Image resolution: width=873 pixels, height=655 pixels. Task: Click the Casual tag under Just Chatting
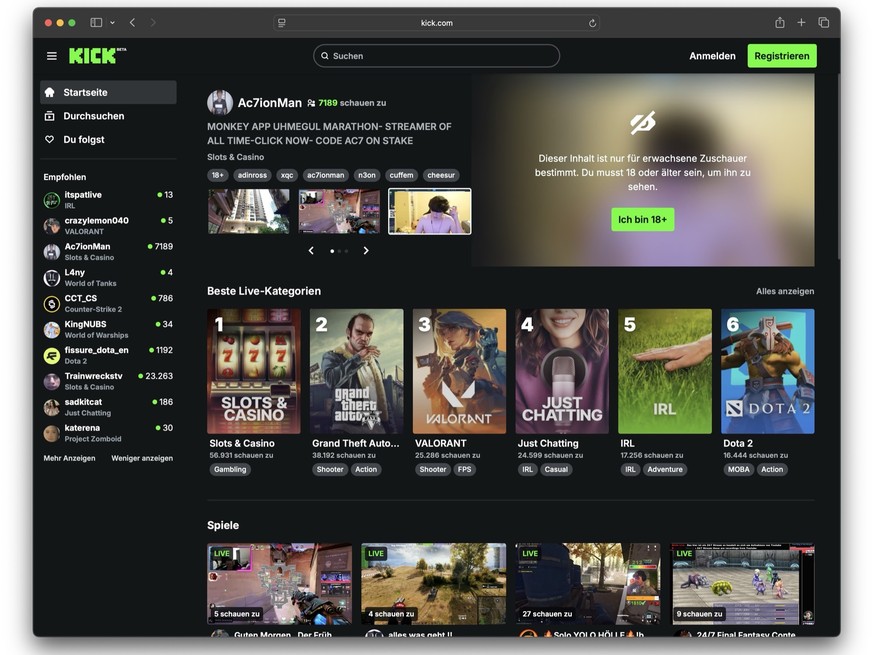click(x=556, y=470)
